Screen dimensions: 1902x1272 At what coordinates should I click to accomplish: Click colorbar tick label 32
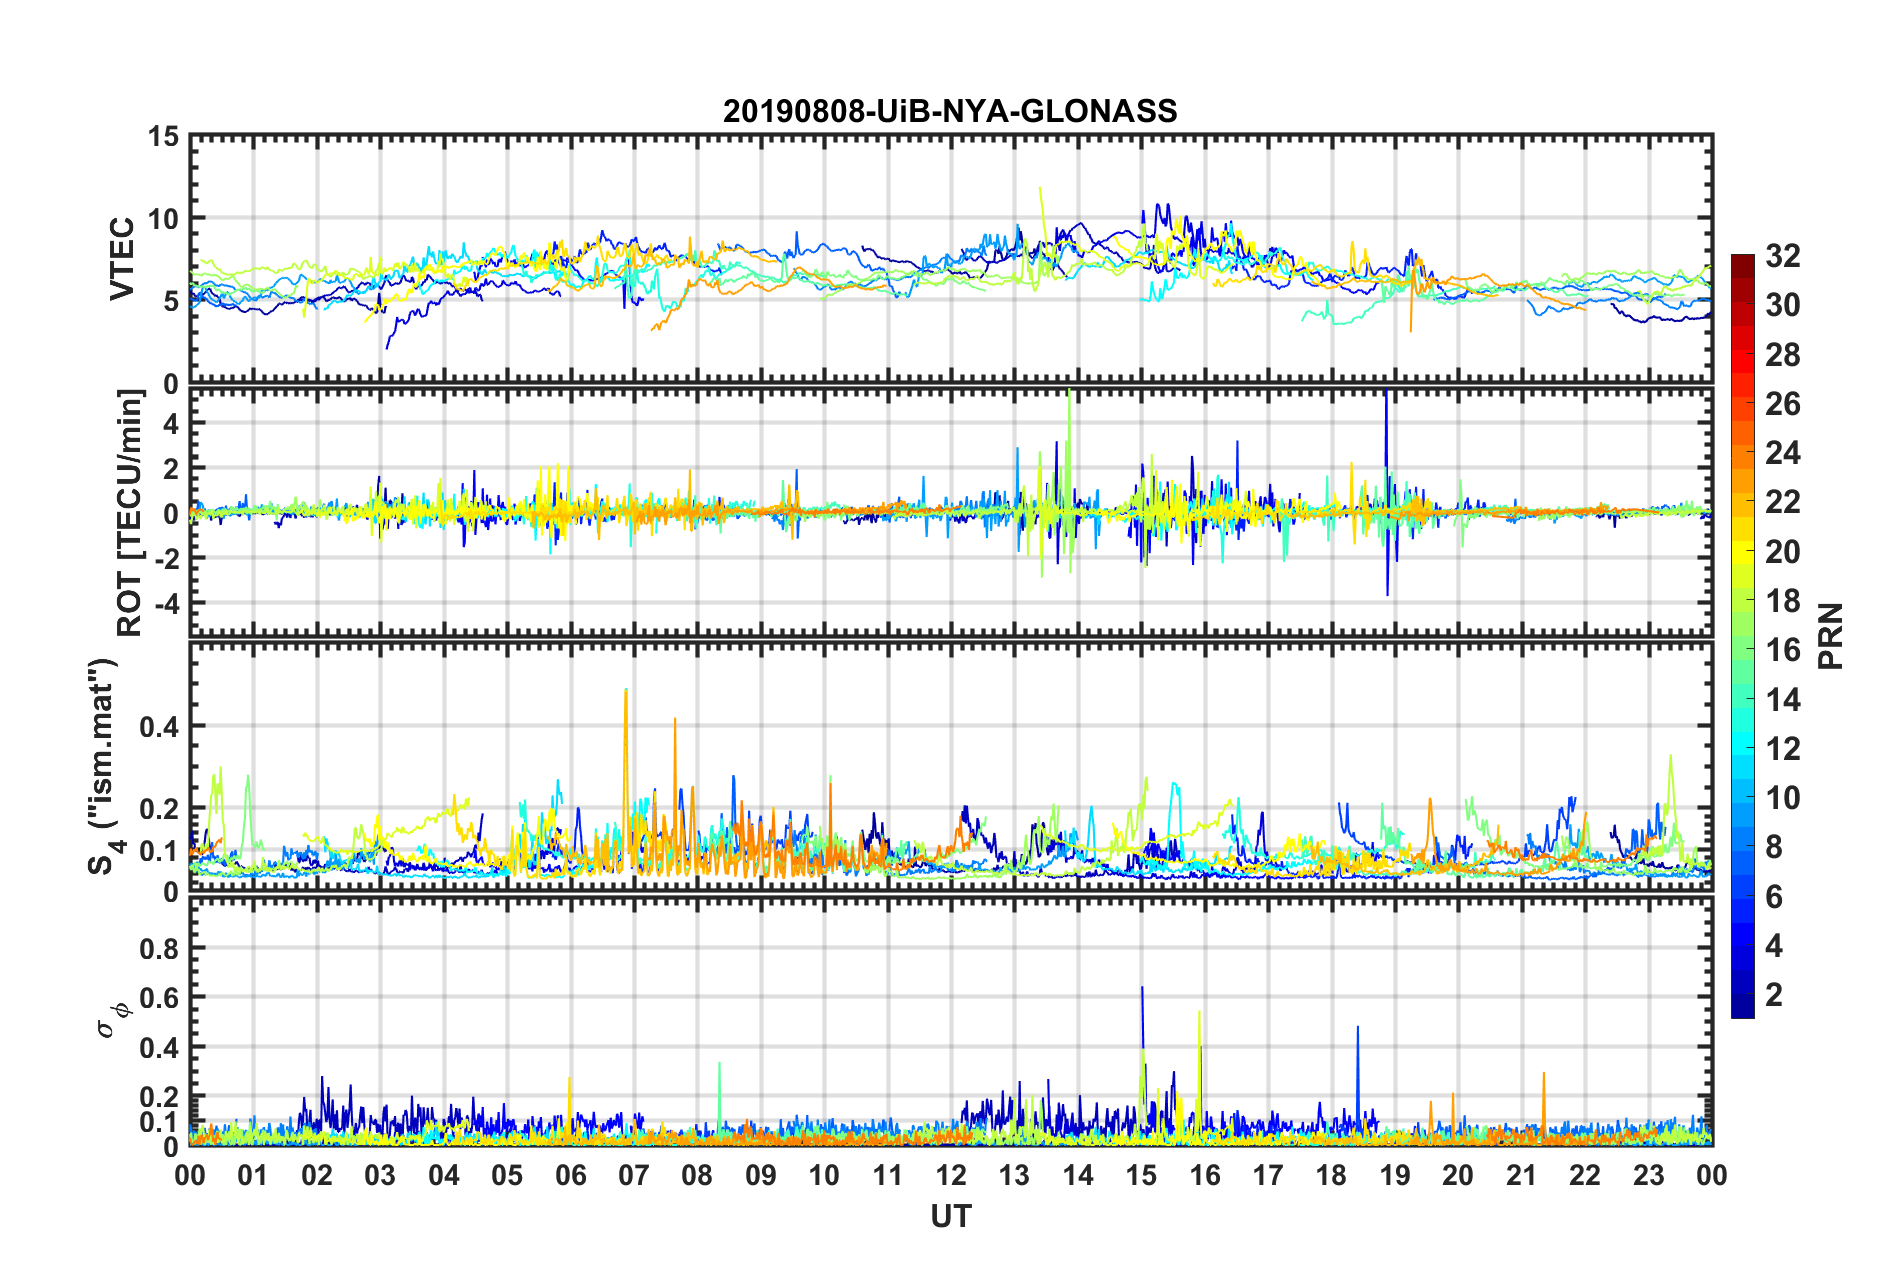tap(1782, 256)
